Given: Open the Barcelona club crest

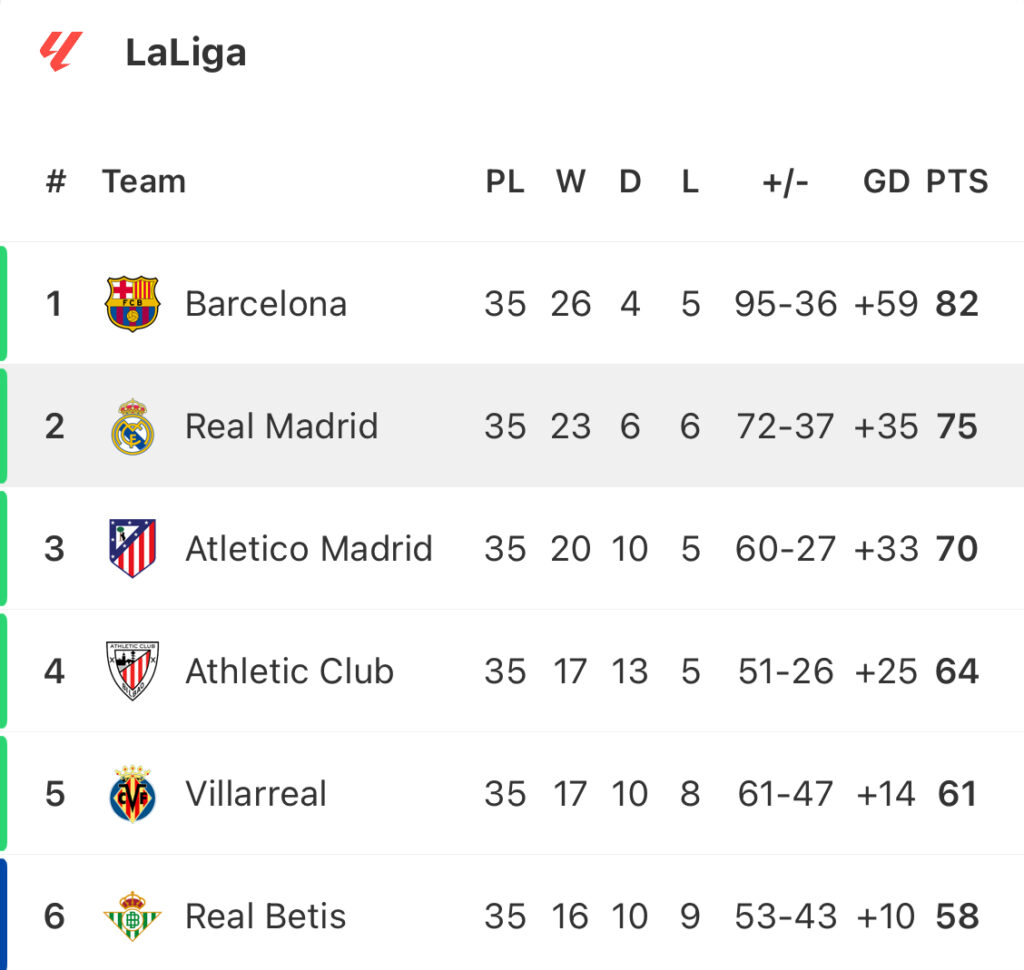Looking at the screenshot, I should pos(133,303).
